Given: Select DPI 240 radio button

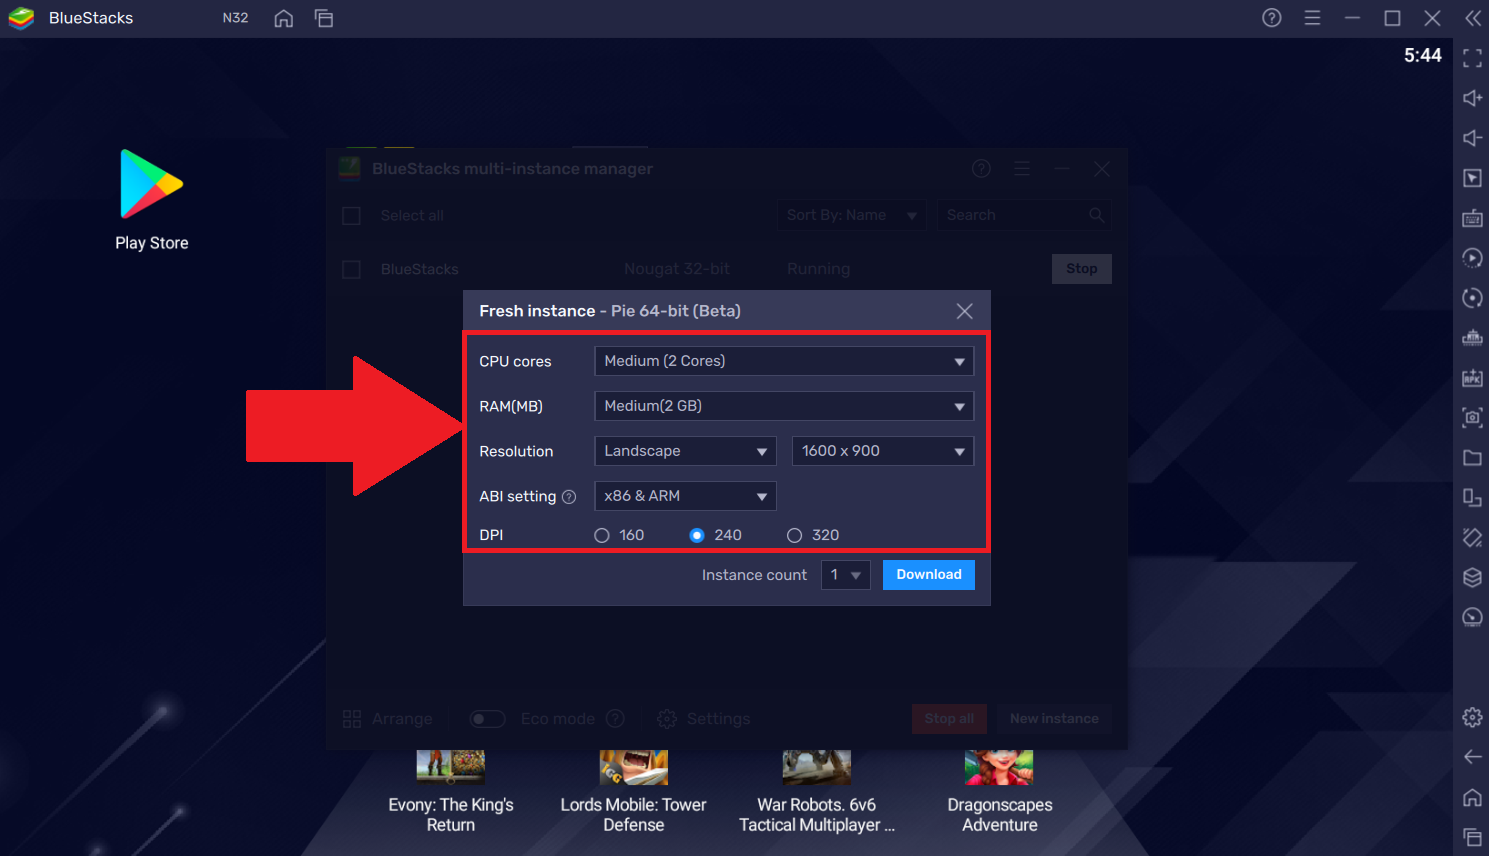Looking at the screenshot, I should pos(697,536).
